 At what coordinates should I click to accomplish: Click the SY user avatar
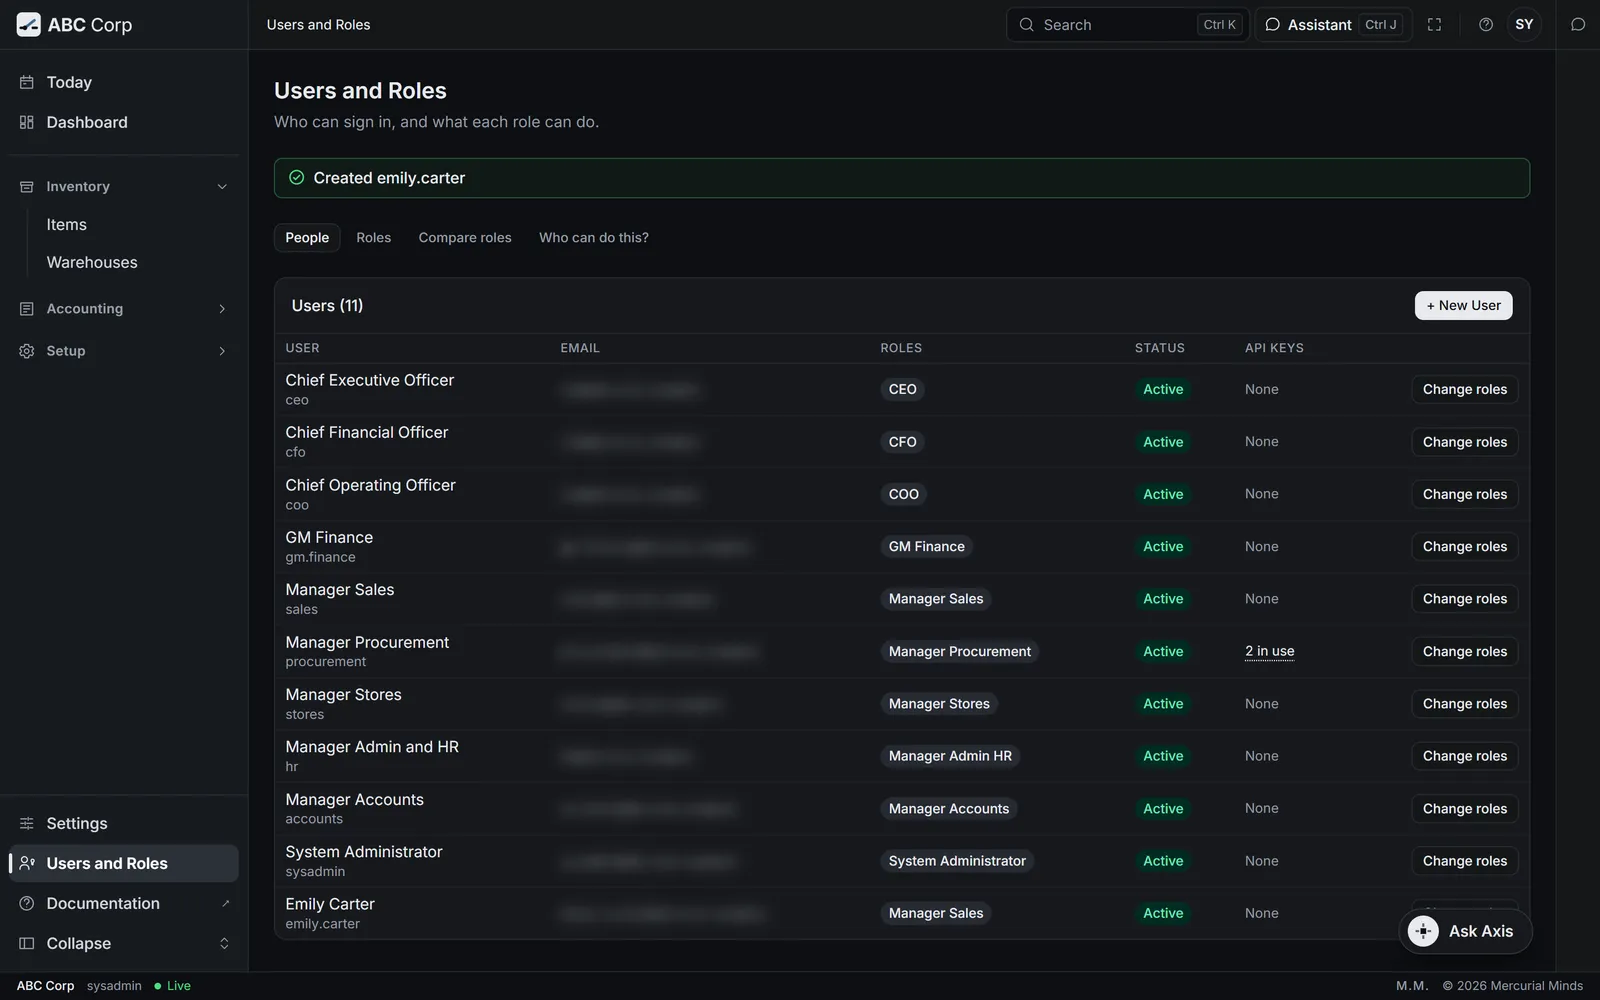click(x=1524, y=25)
